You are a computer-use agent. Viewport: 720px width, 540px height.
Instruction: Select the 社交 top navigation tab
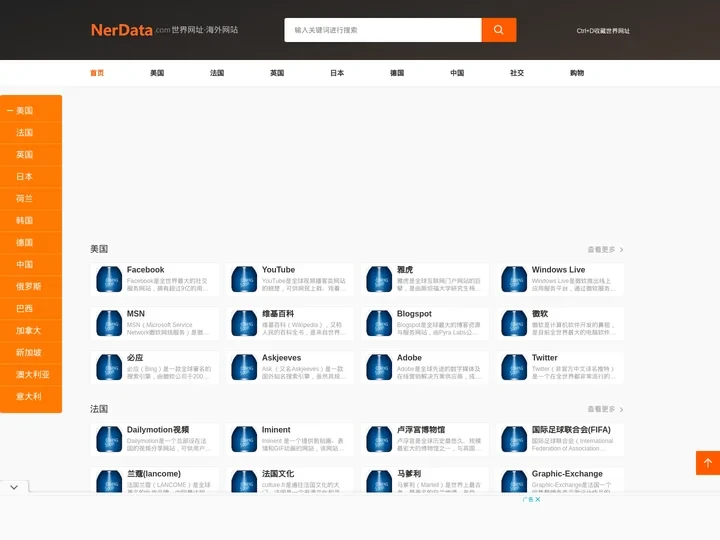517,73
